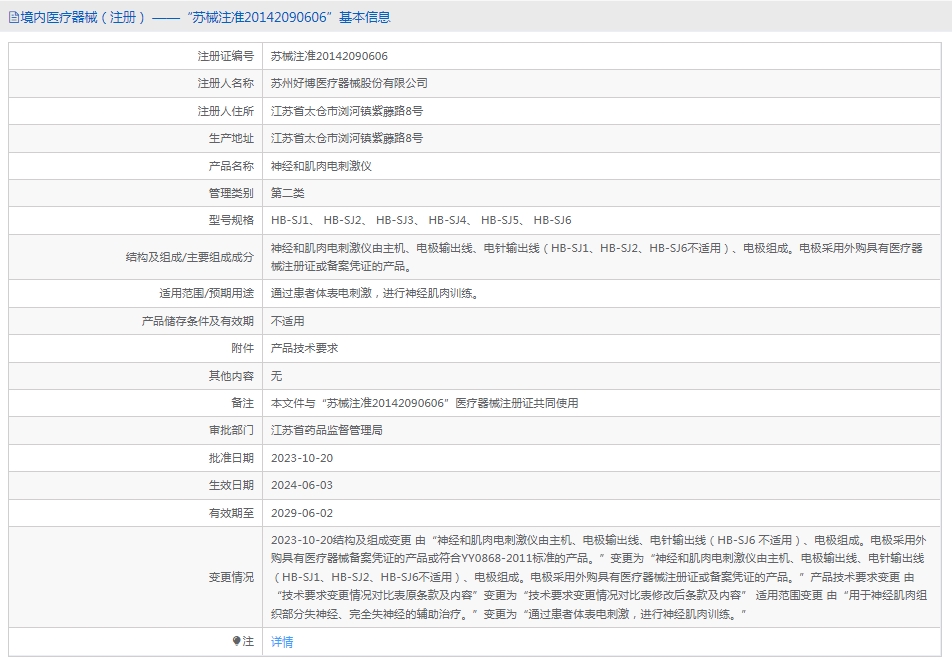Select the effective date 2024-06-03
952x667 pixels.
(302, 485)
